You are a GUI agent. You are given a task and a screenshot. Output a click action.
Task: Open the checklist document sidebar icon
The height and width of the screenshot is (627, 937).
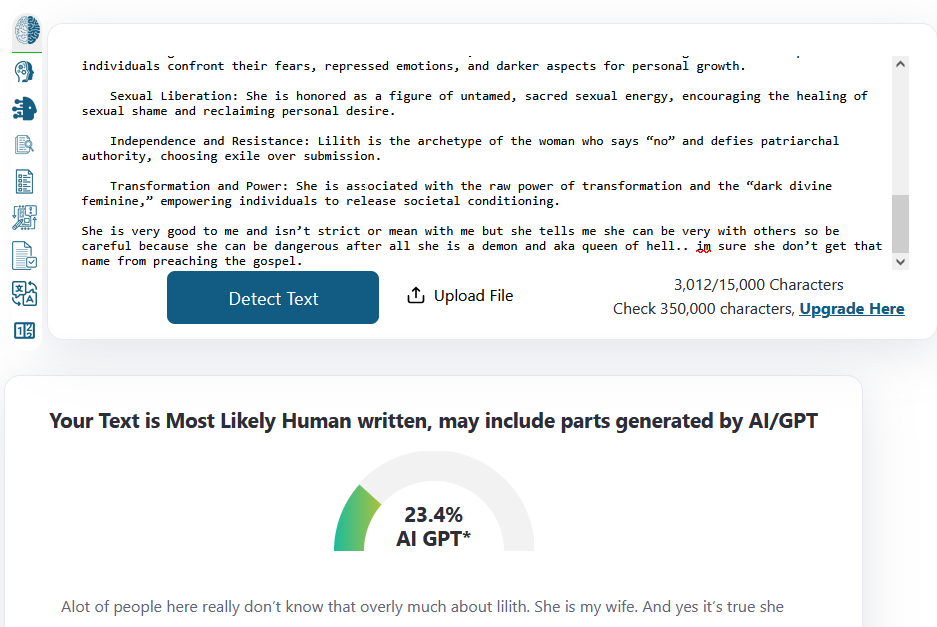click(x=25, y=181)
